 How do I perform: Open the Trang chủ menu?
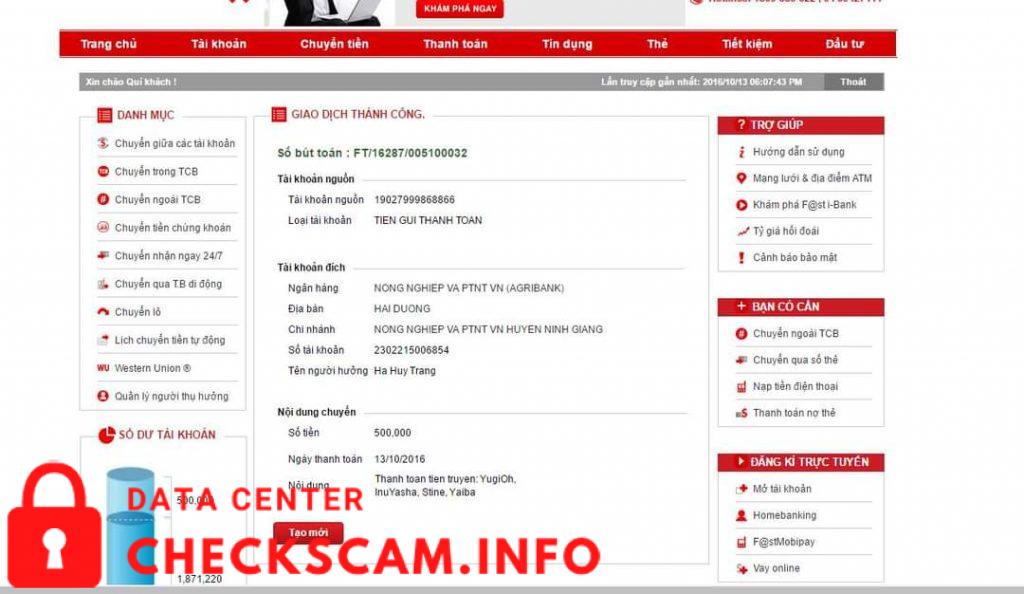coord(108,44)
